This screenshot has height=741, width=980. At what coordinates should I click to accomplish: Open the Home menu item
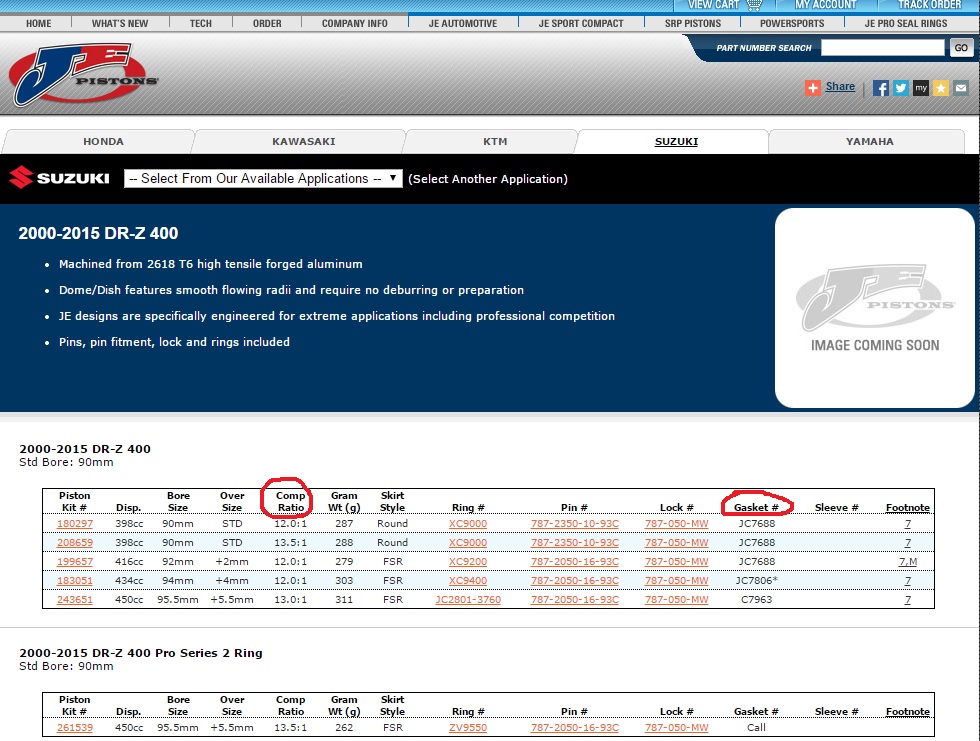point(39,23)
